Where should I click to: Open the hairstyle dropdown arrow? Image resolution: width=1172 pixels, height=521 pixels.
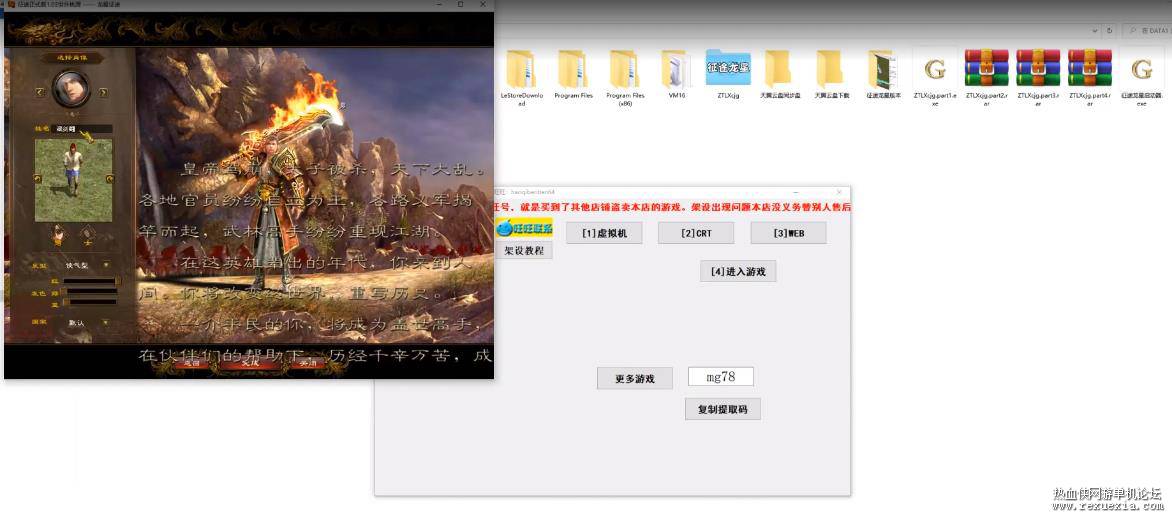coord(105,265)
